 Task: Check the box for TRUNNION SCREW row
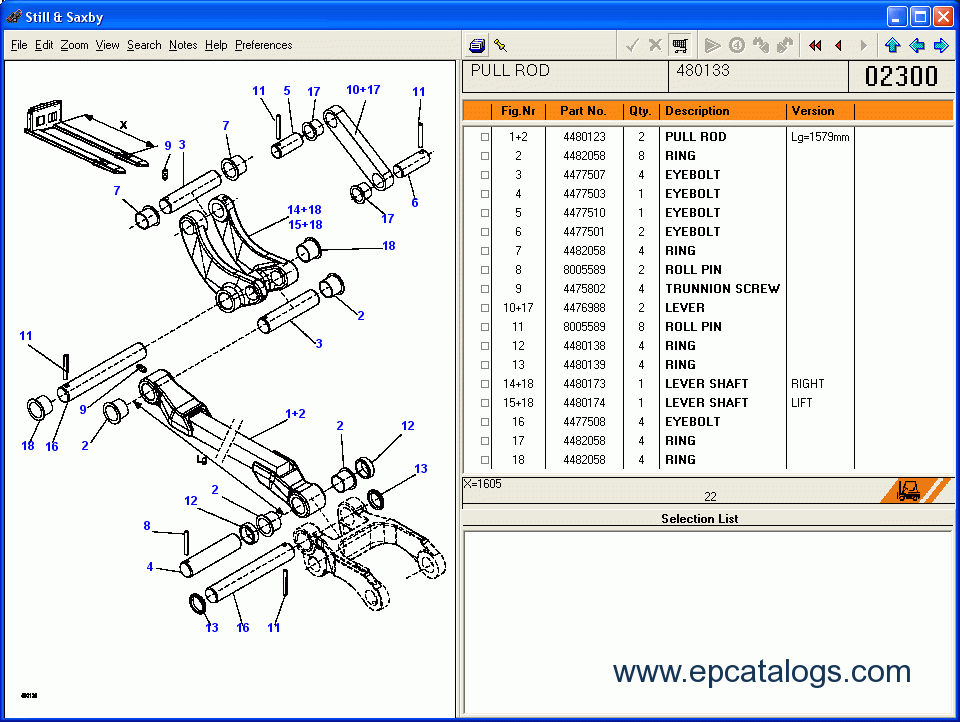click(485, 289)
